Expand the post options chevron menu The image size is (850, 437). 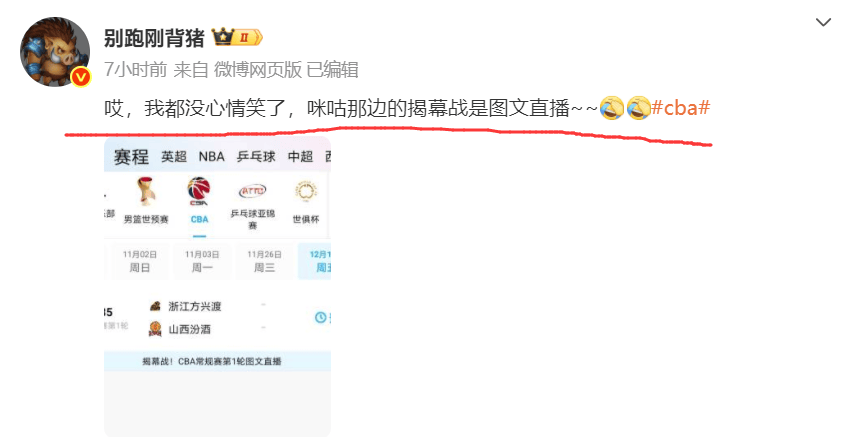pos(823,22)
